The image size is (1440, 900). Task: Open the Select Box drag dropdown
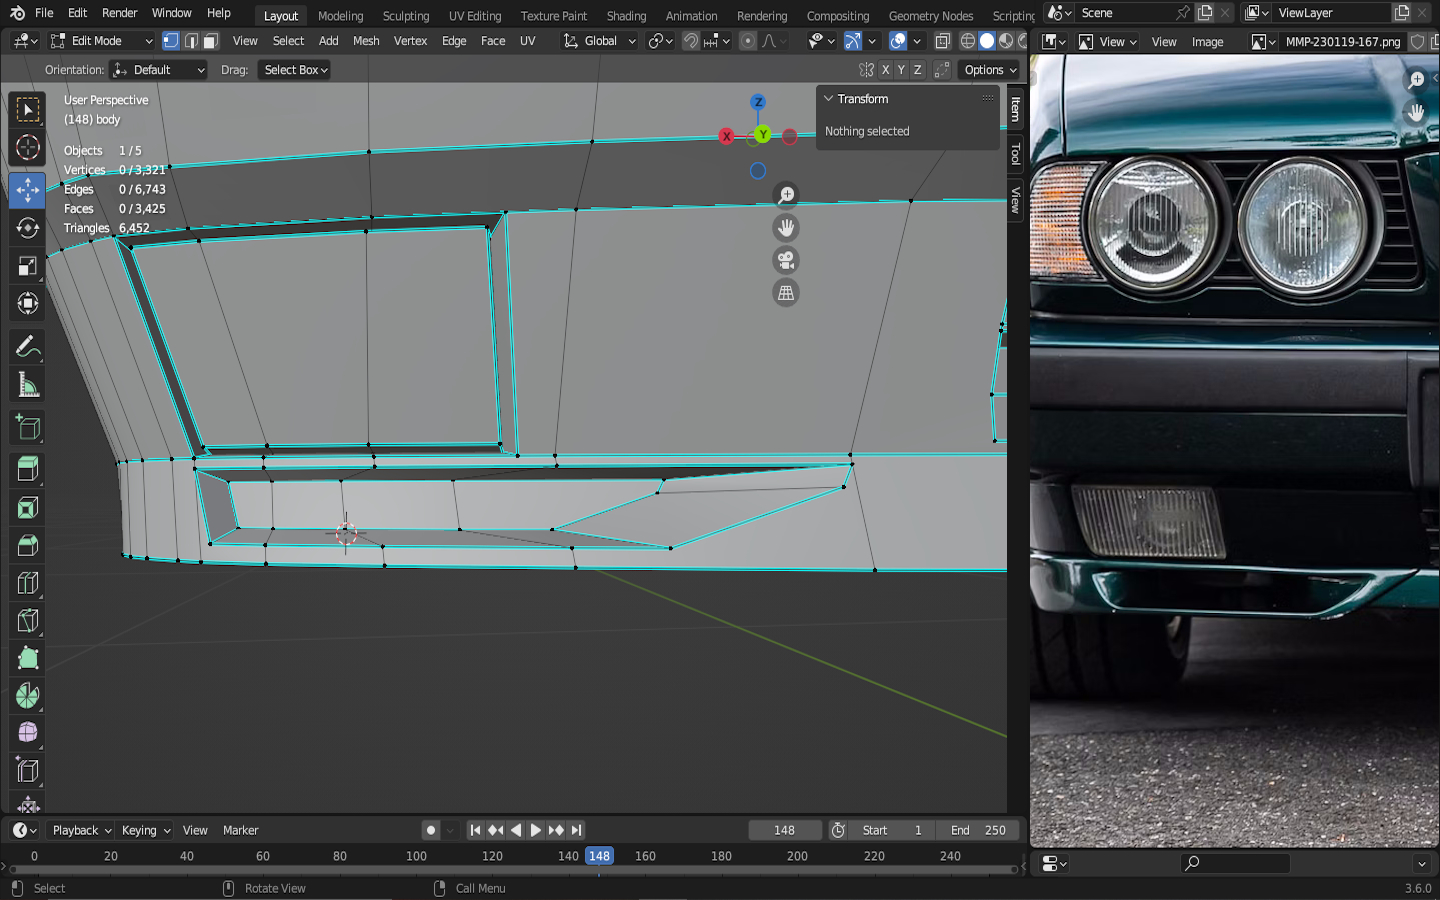click(296, 70)
